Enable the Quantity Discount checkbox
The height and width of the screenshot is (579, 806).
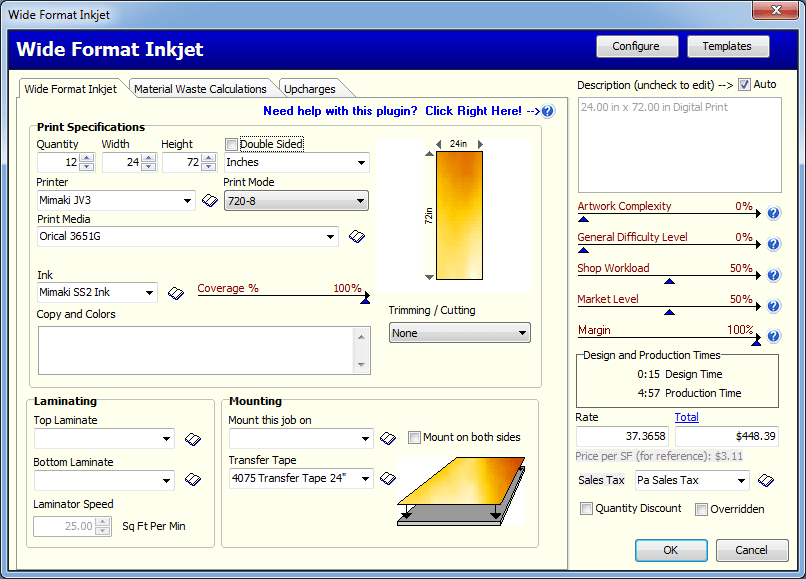tap(587, 509)
